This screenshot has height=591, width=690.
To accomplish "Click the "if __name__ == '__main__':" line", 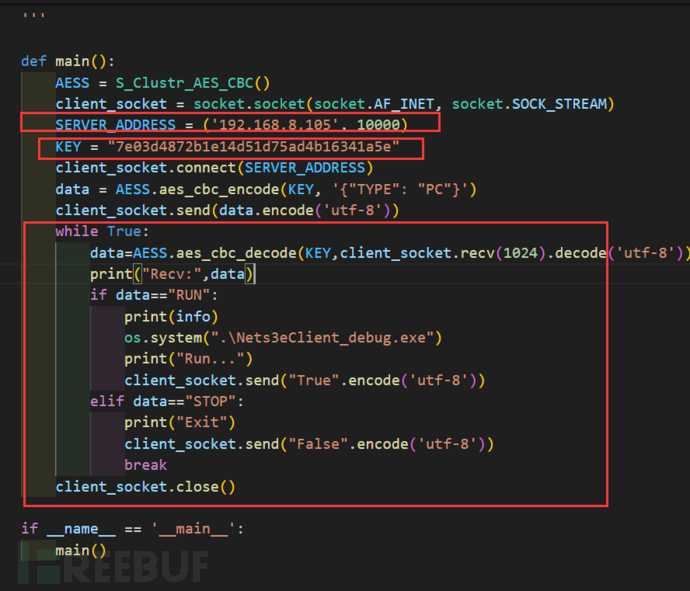I will click(132, 529).
